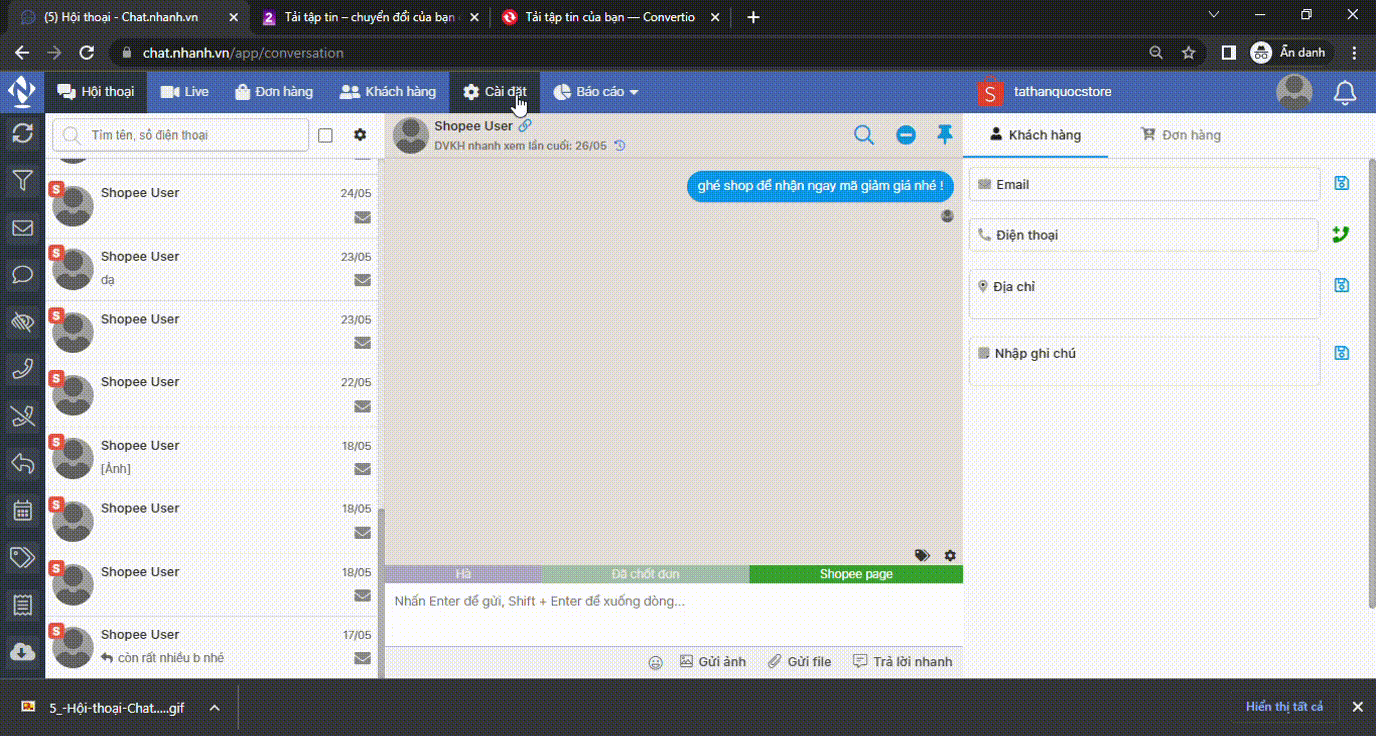Pin conversation with pushpin icon

point(945,134)
